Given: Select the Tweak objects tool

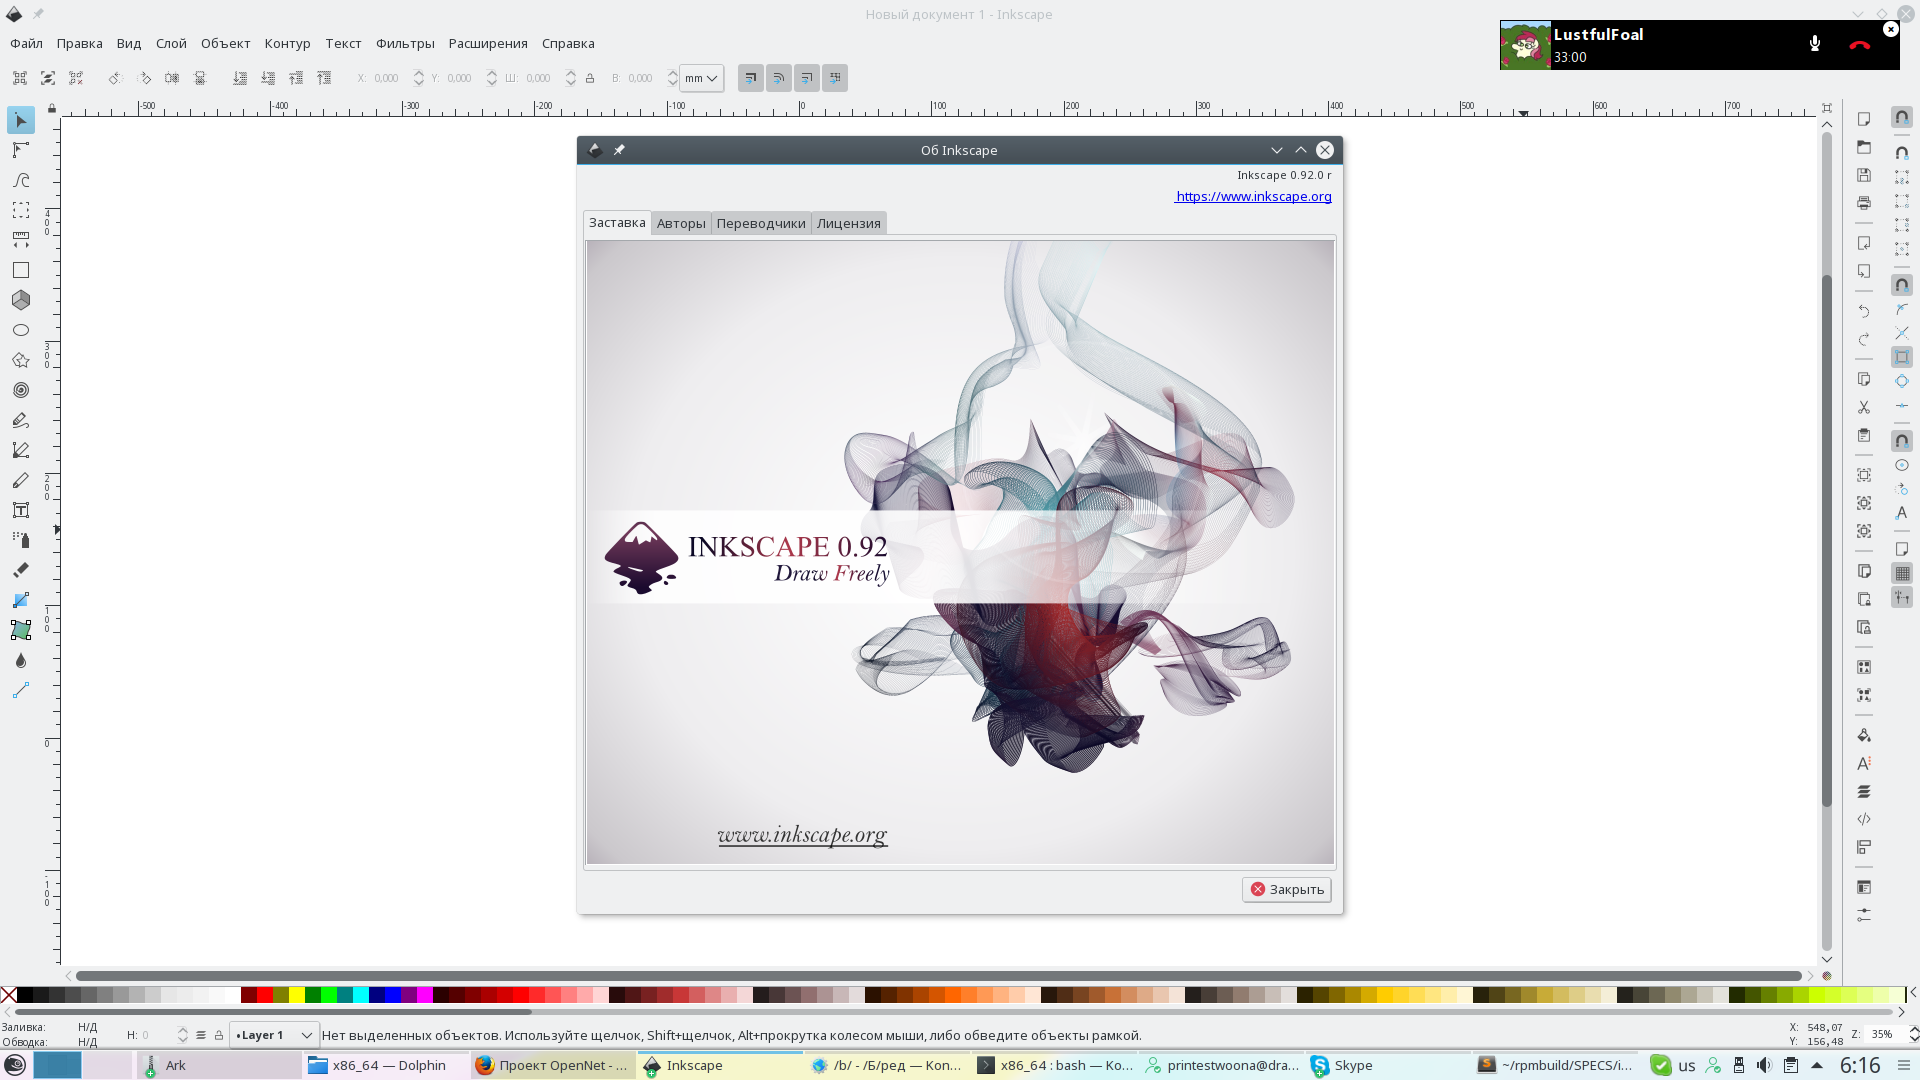Looking at the screenshot, I should [21, 180].
